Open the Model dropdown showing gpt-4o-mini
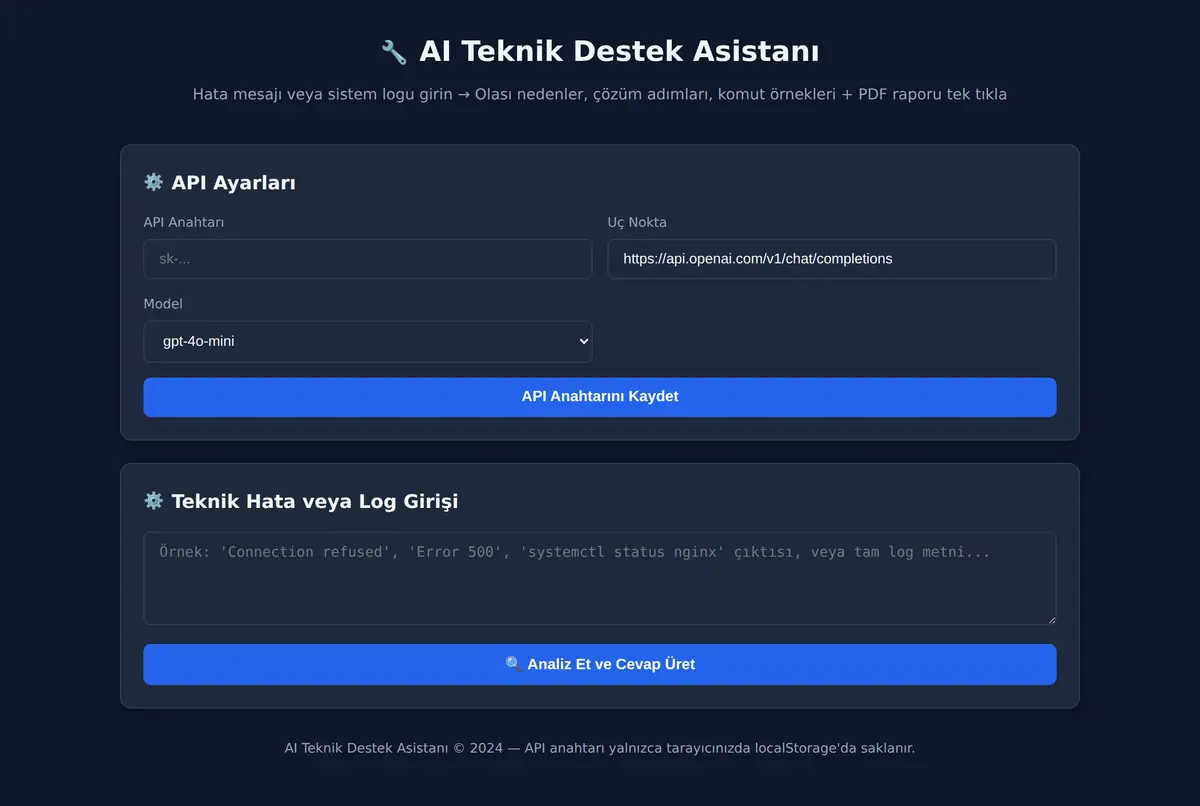The width and height of the screenshot is (1200, 806). click(368, 341)
